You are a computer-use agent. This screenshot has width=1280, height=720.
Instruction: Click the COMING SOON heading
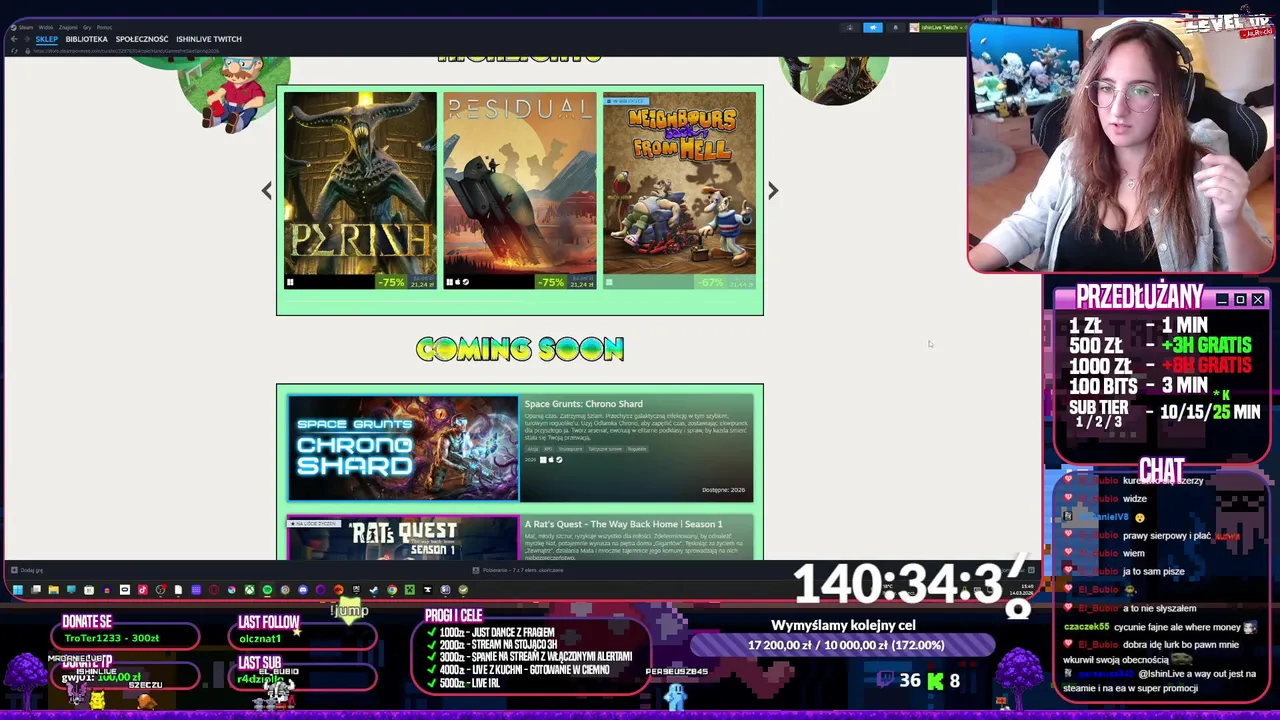tap(520, 349)
